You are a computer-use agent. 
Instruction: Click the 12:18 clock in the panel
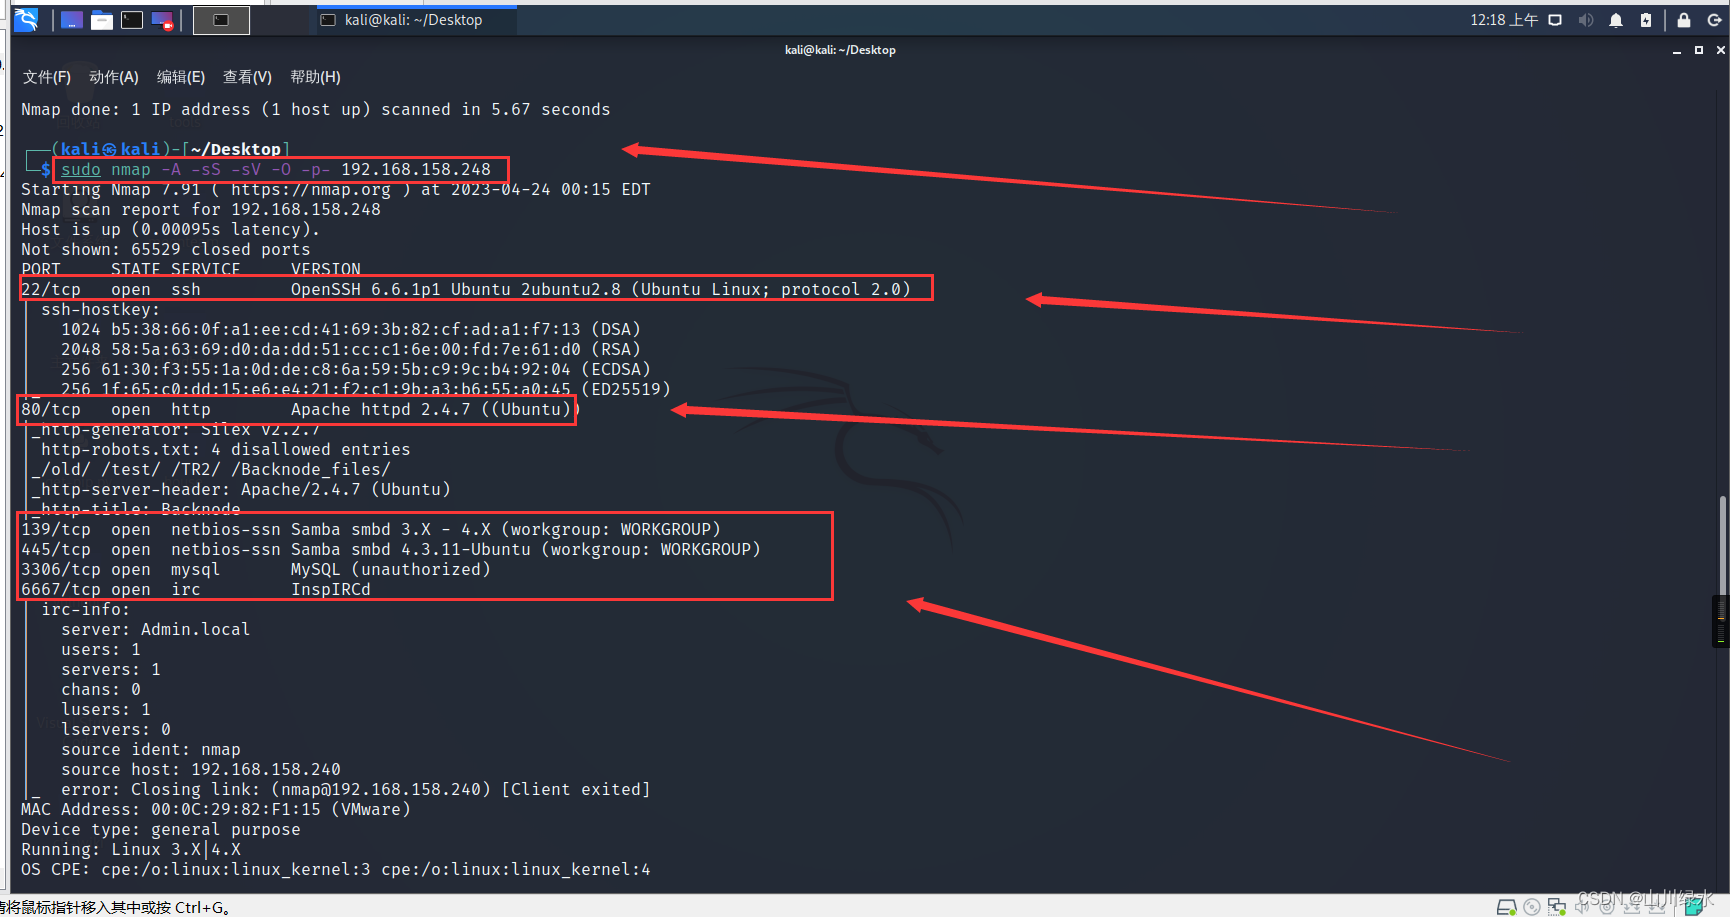click(x=1504, y=20)
